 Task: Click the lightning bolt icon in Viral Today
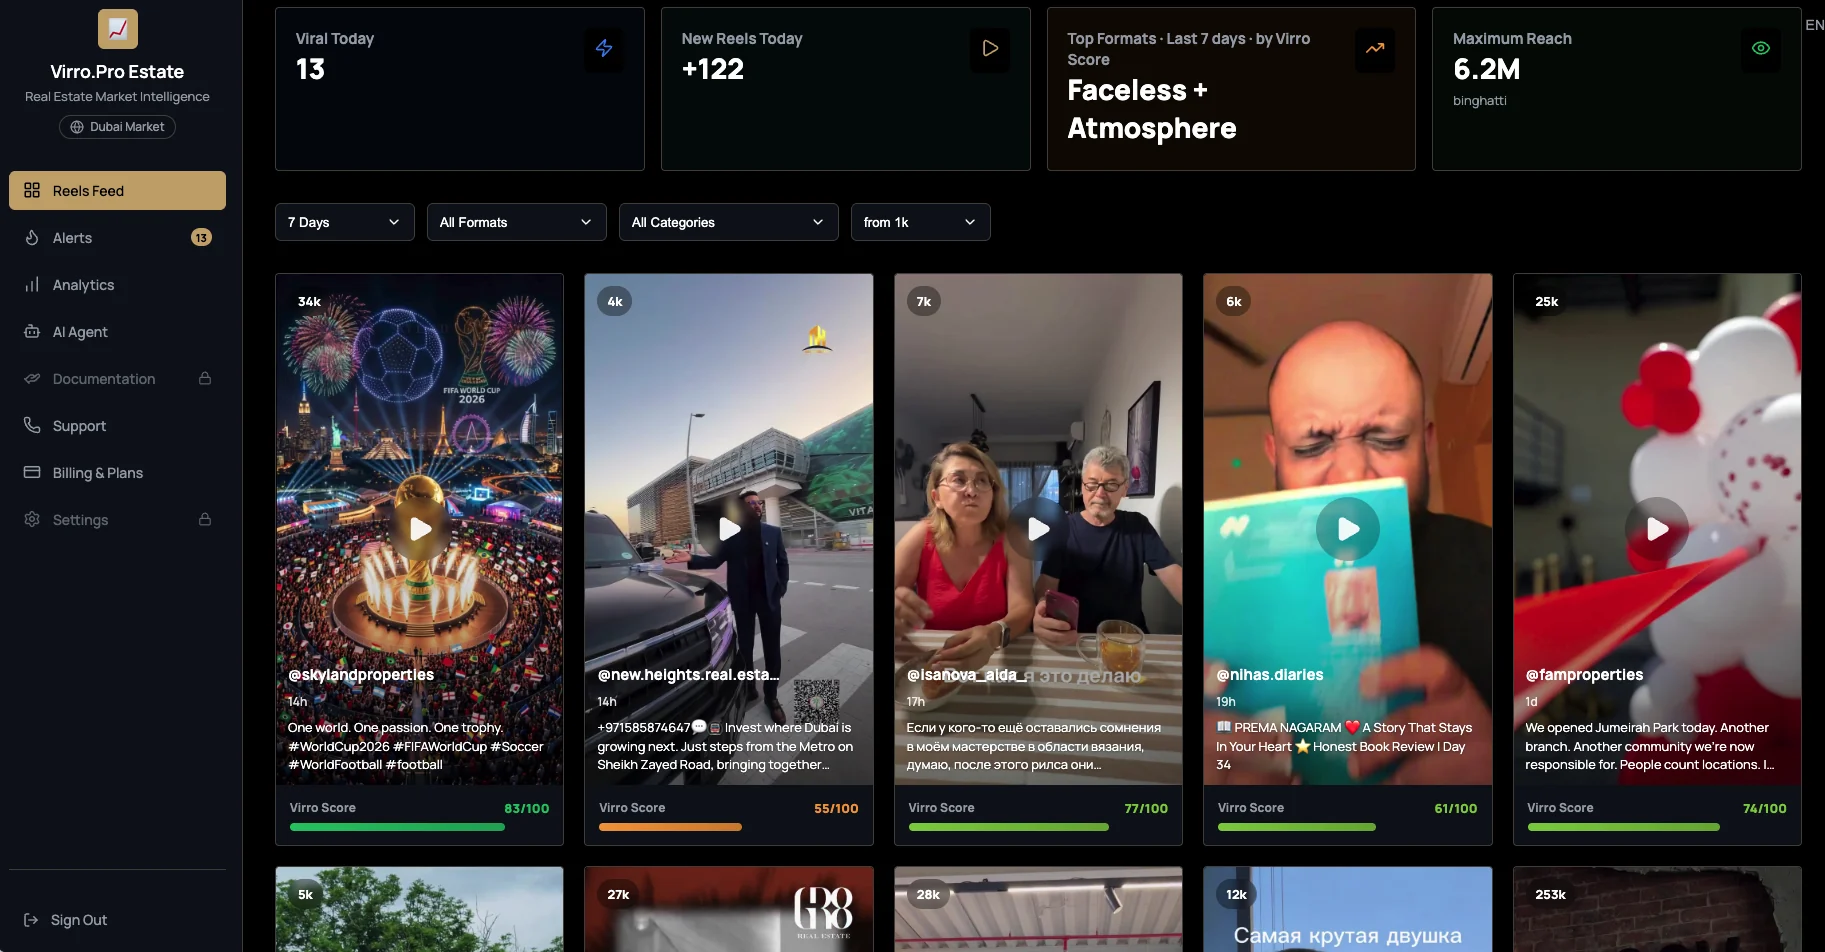coord(604,48)
